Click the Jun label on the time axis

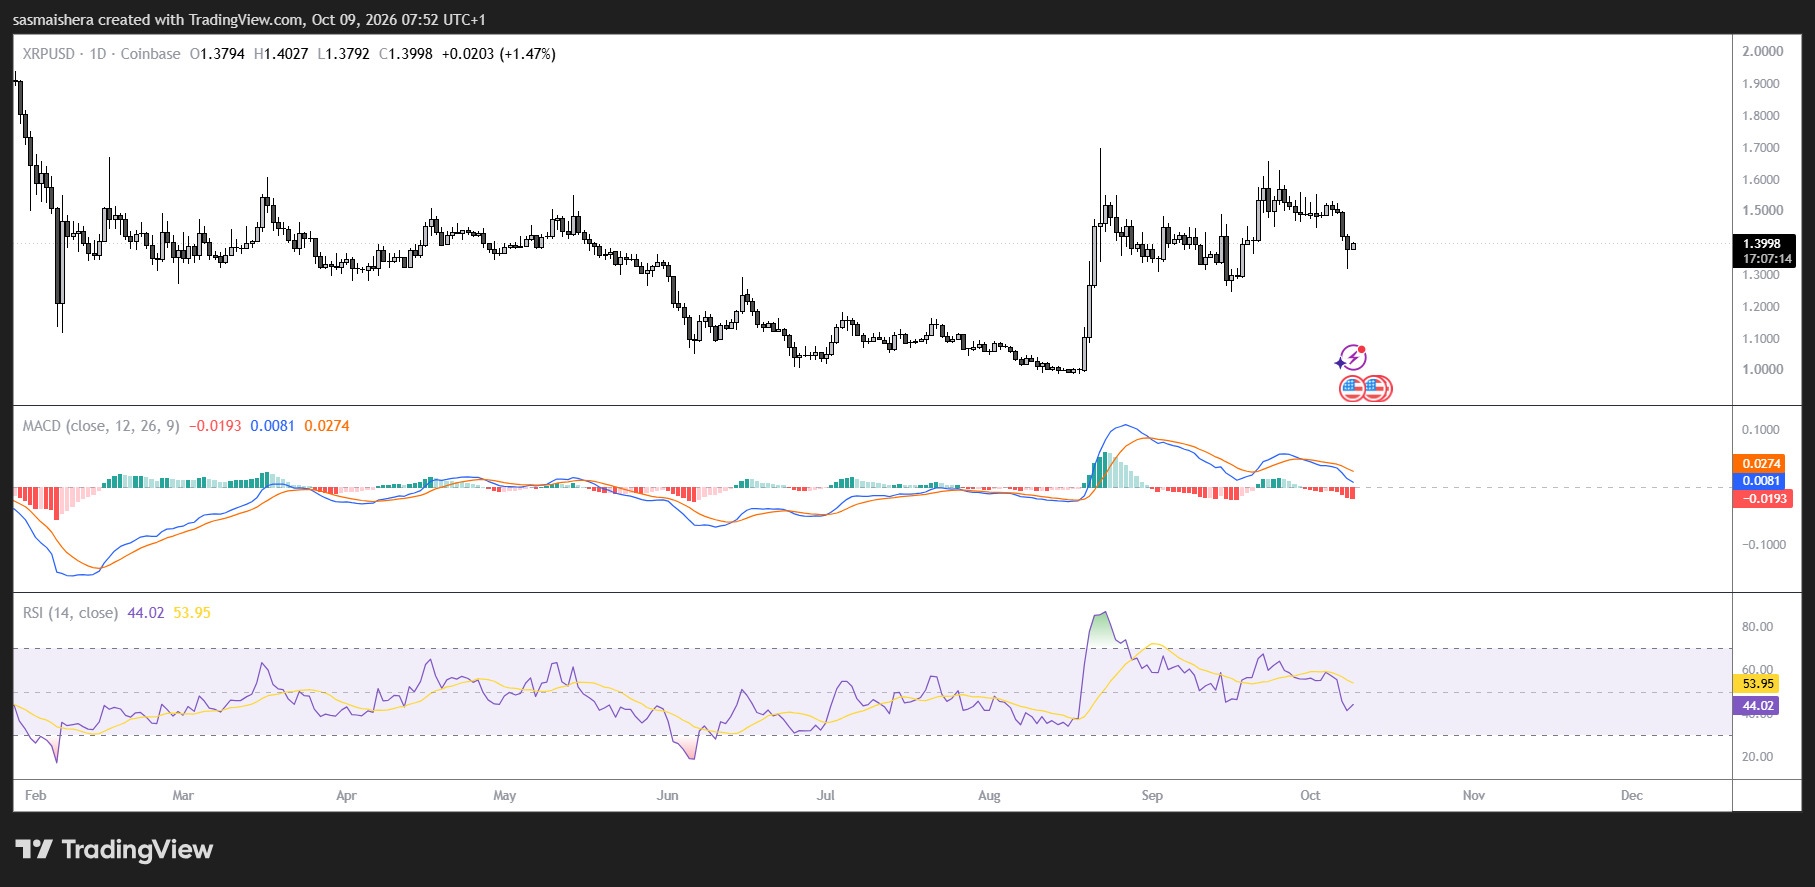(x=667, y=796)
